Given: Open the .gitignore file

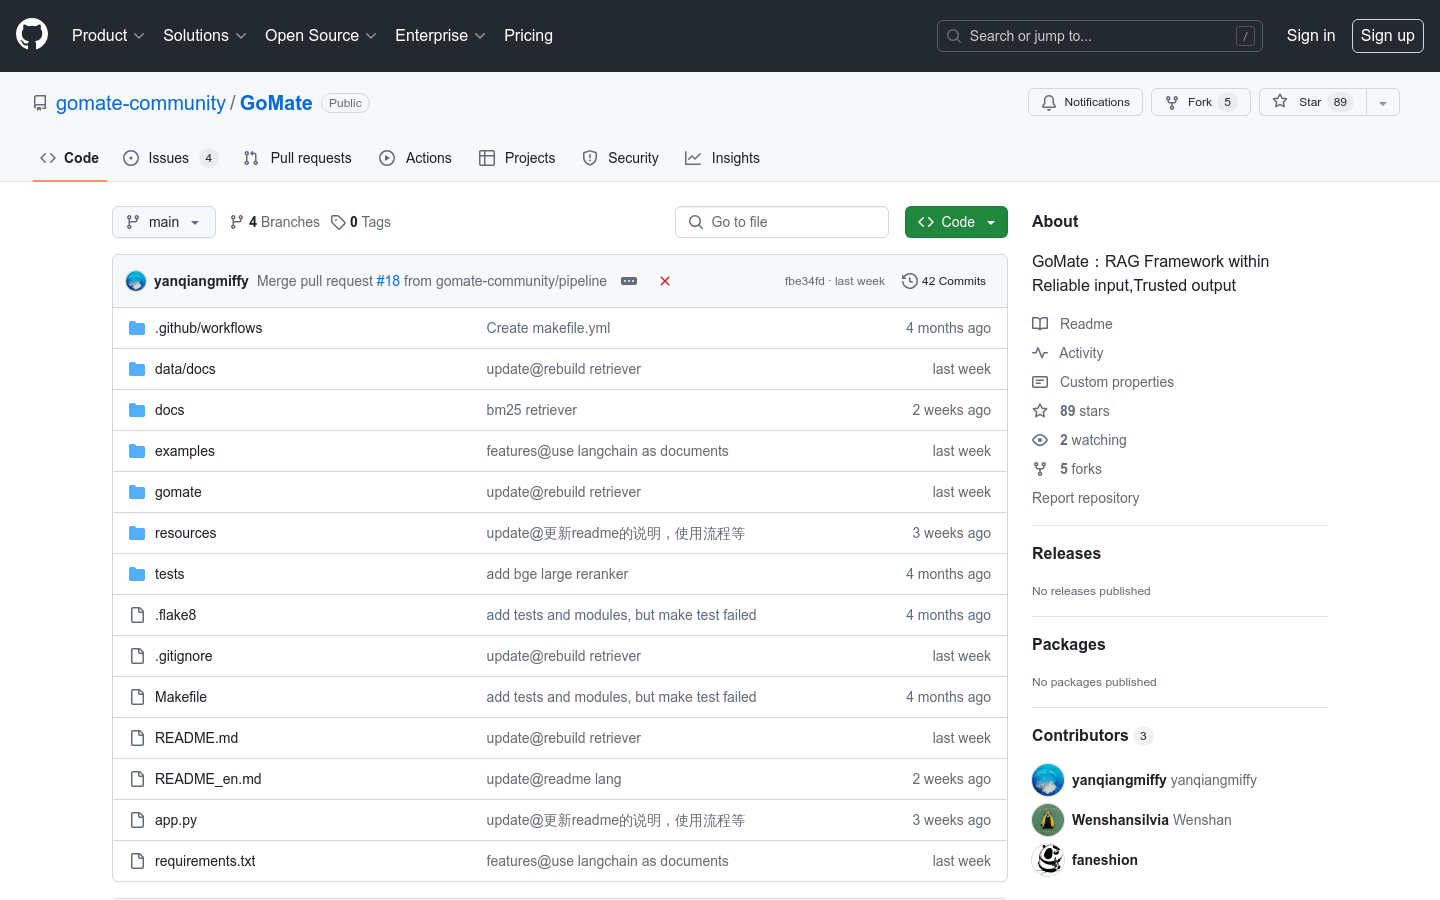Looking at the screenshot, I should point(183,656).
